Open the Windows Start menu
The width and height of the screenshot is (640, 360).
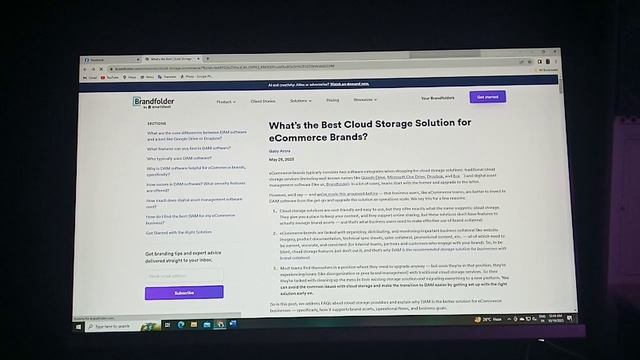click(x=78, y=327)
